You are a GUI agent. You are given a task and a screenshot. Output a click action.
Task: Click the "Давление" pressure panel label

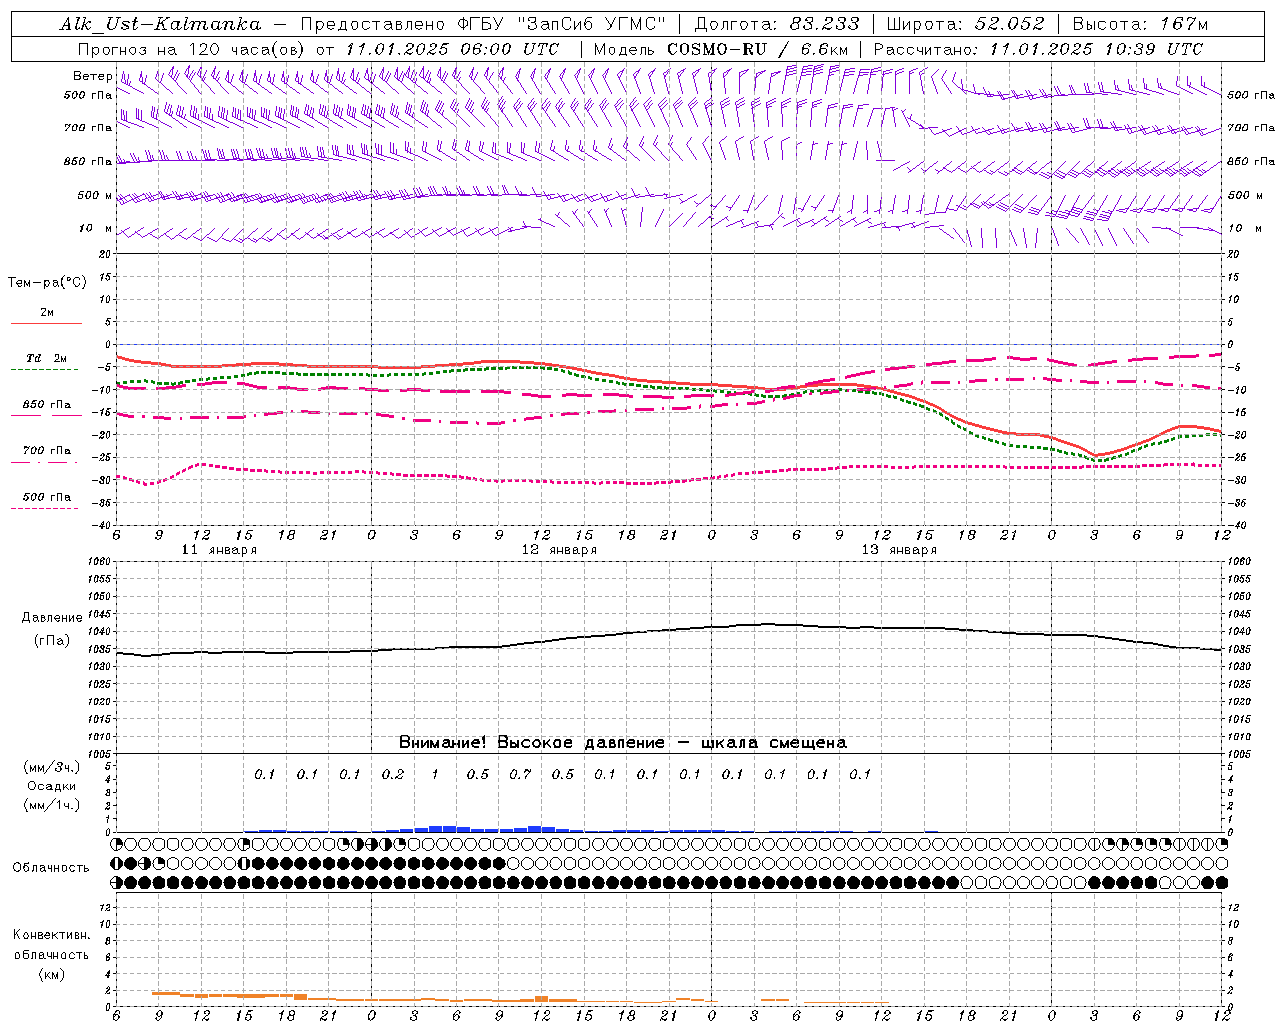tap(52, 618)
